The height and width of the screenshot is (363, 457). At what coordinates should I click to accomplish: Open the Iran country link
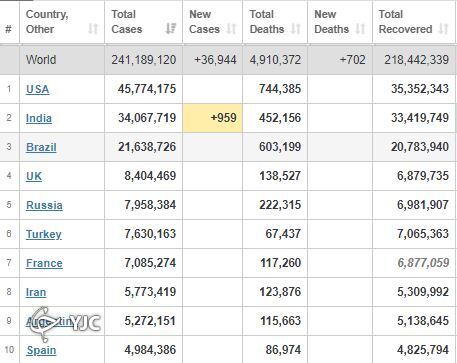(x=36, y=292)
